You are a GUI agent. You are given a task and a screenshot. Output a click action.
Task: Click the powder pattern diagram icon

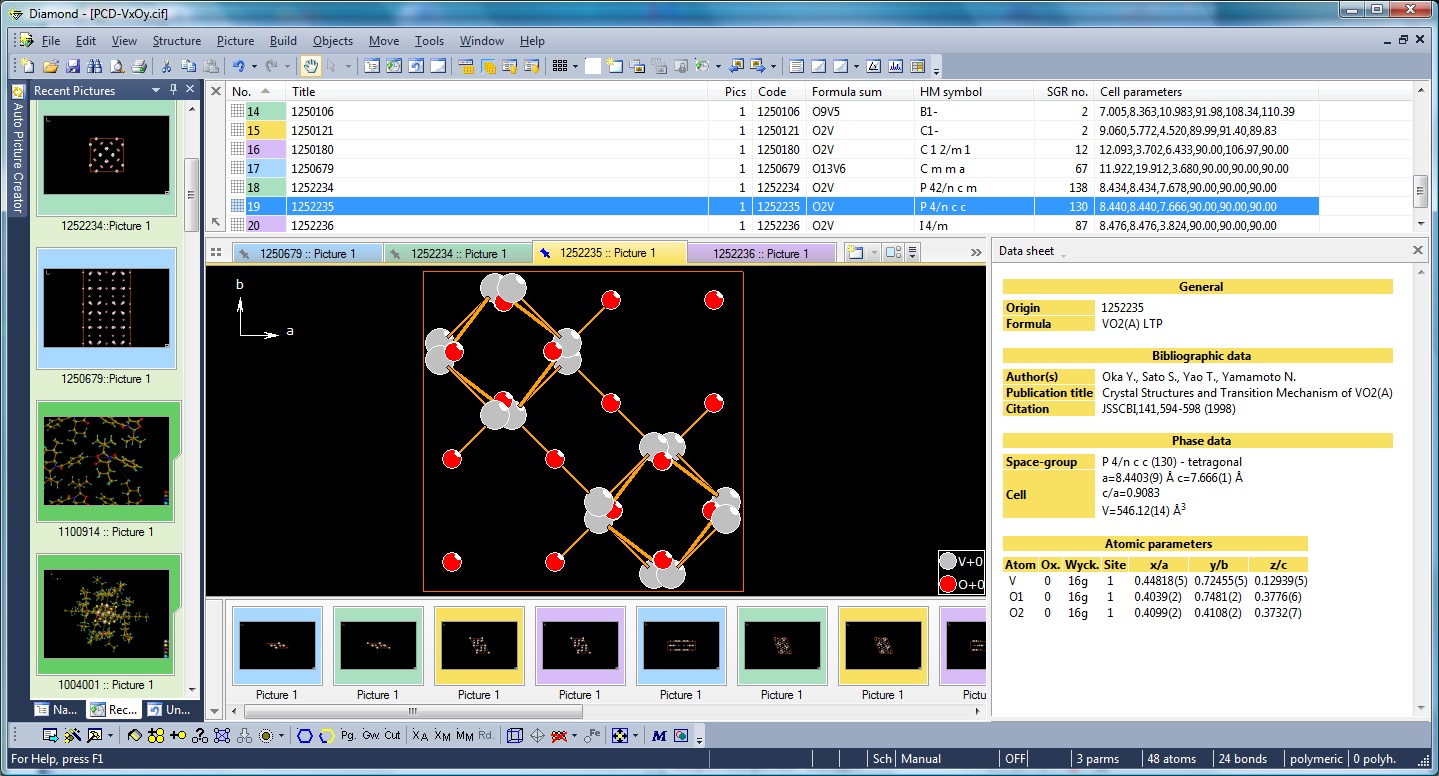coord(894,67)
